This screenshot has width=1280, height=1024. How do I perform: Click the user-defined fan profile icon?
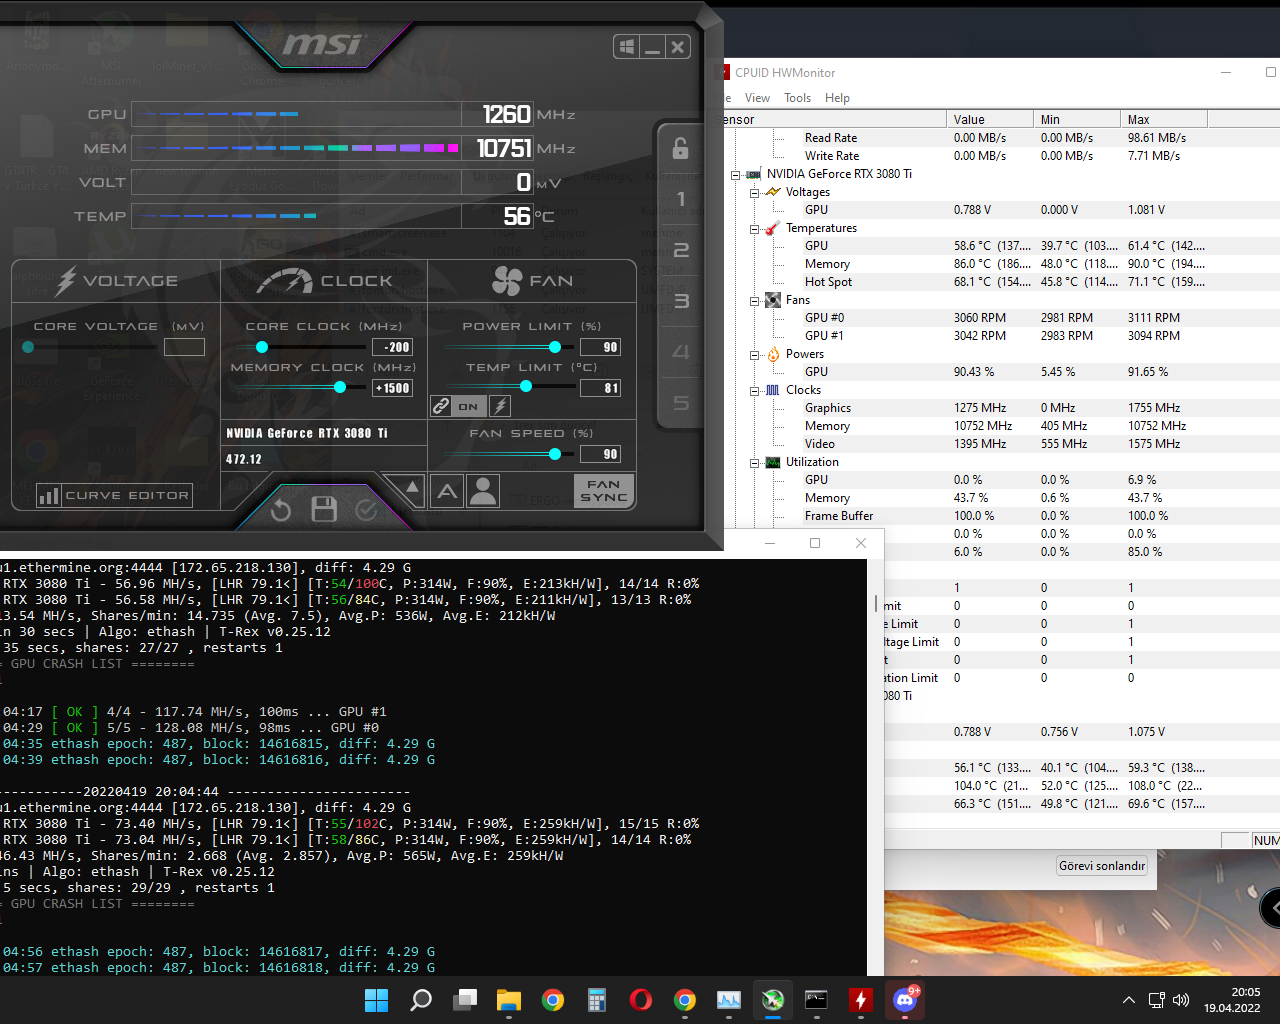(483, 491)
